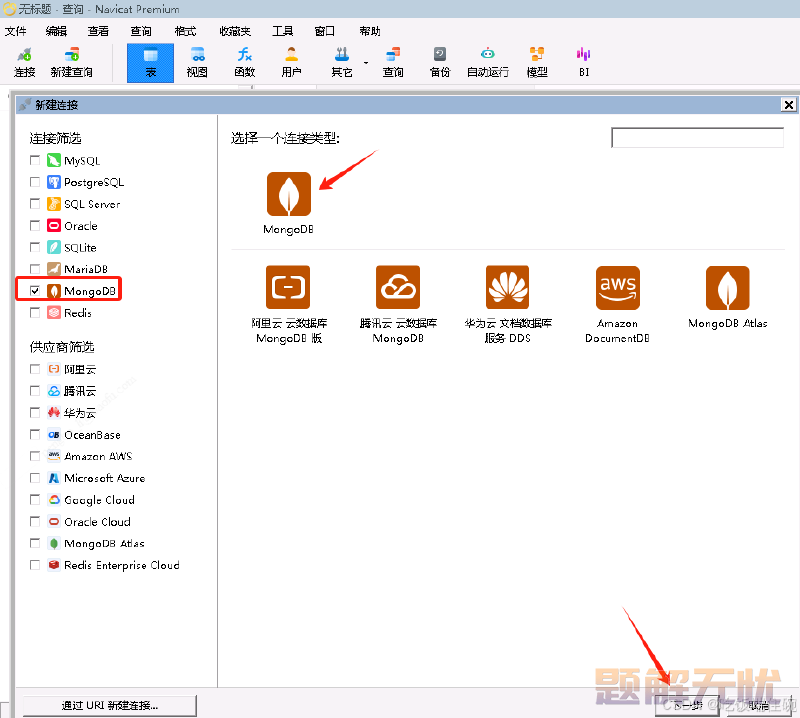Check the SQL Server filter checkbox
Viewport: 800px width, 718px height.
(x=35, y=204)
